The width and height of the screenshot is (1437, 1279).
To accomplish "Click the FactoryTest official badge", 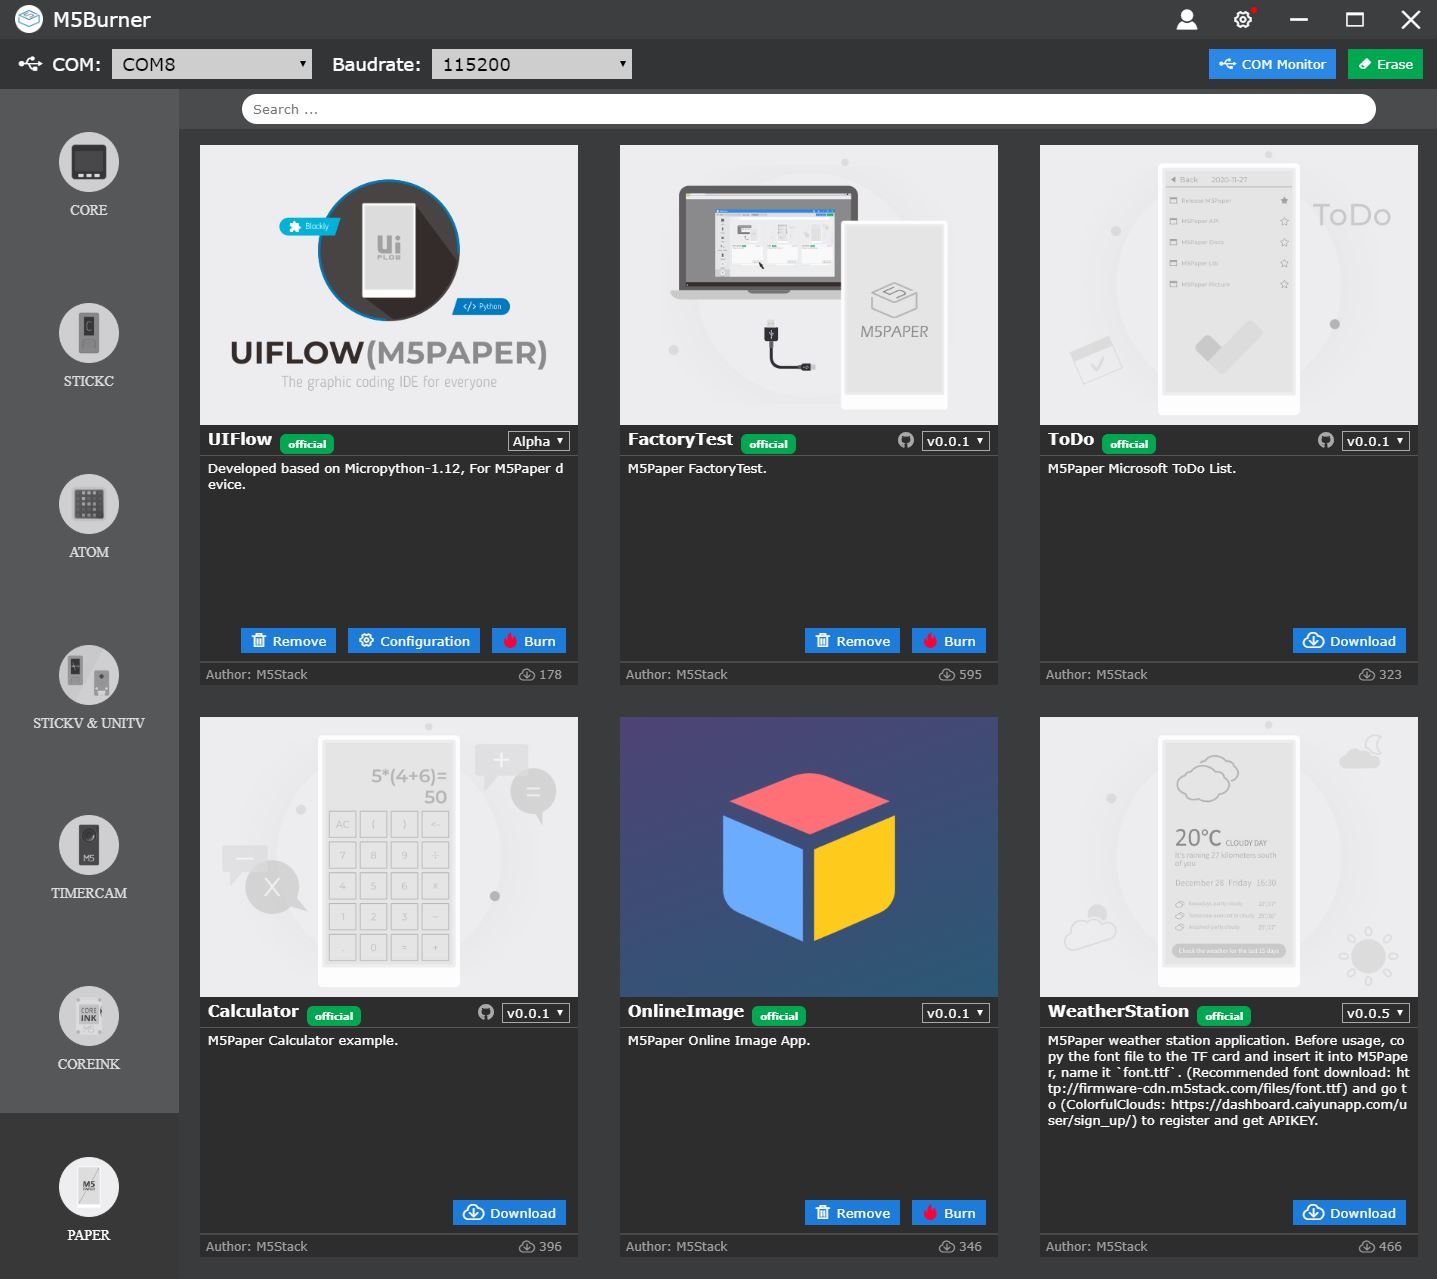I will (x=768, y=444).
